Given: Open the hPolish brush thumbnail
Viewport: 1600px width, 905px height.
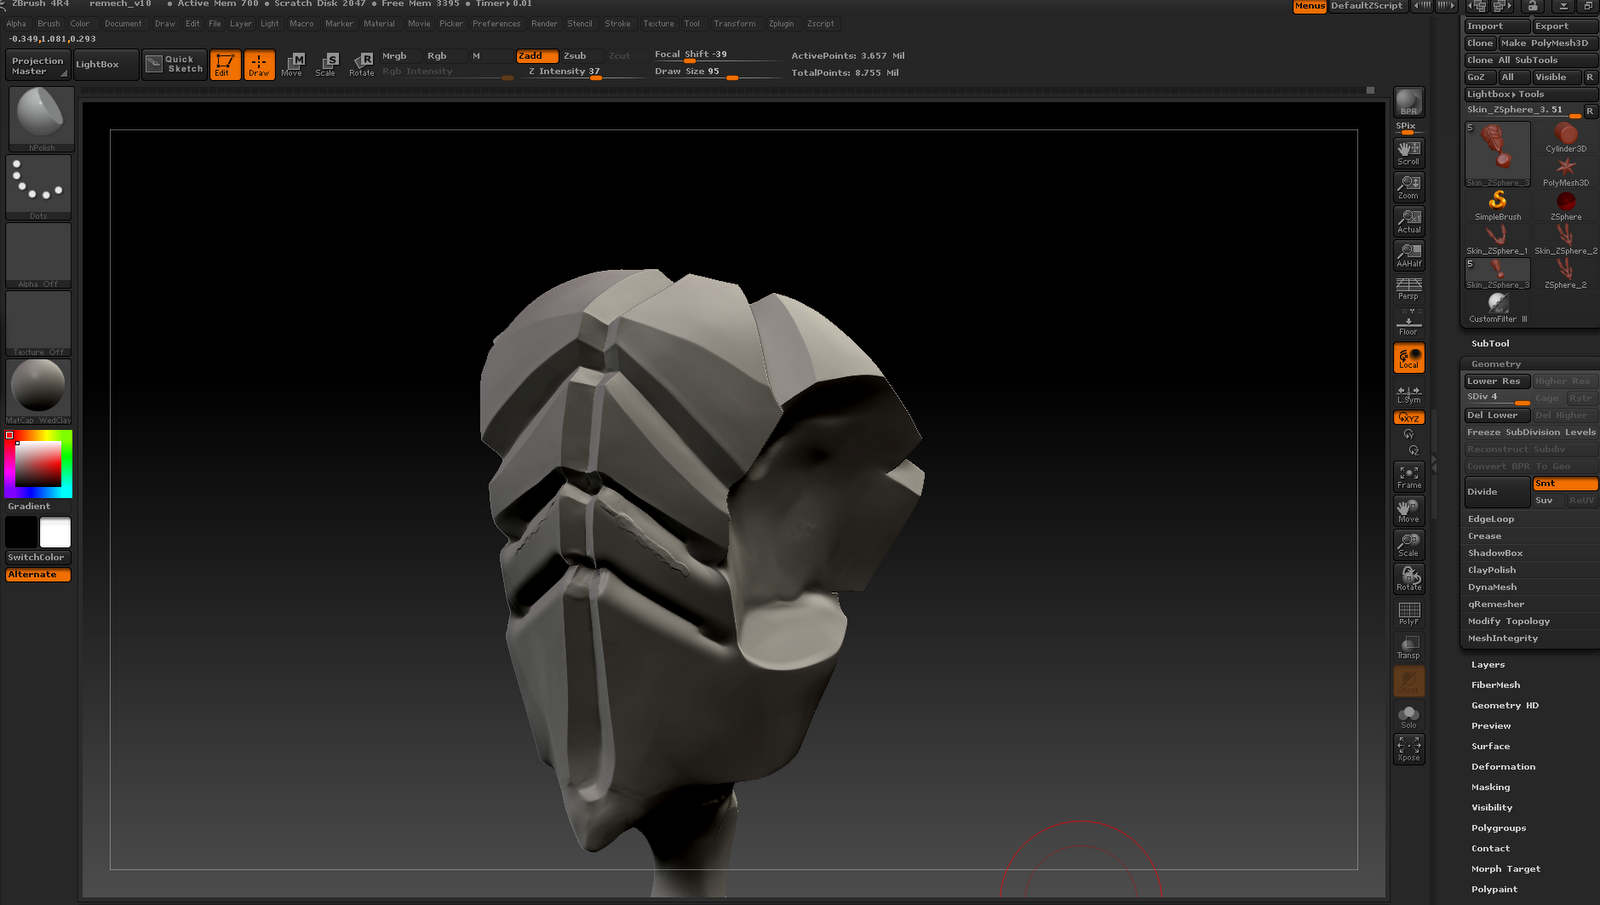Looking at the screenshot, I should coord(40,116).
